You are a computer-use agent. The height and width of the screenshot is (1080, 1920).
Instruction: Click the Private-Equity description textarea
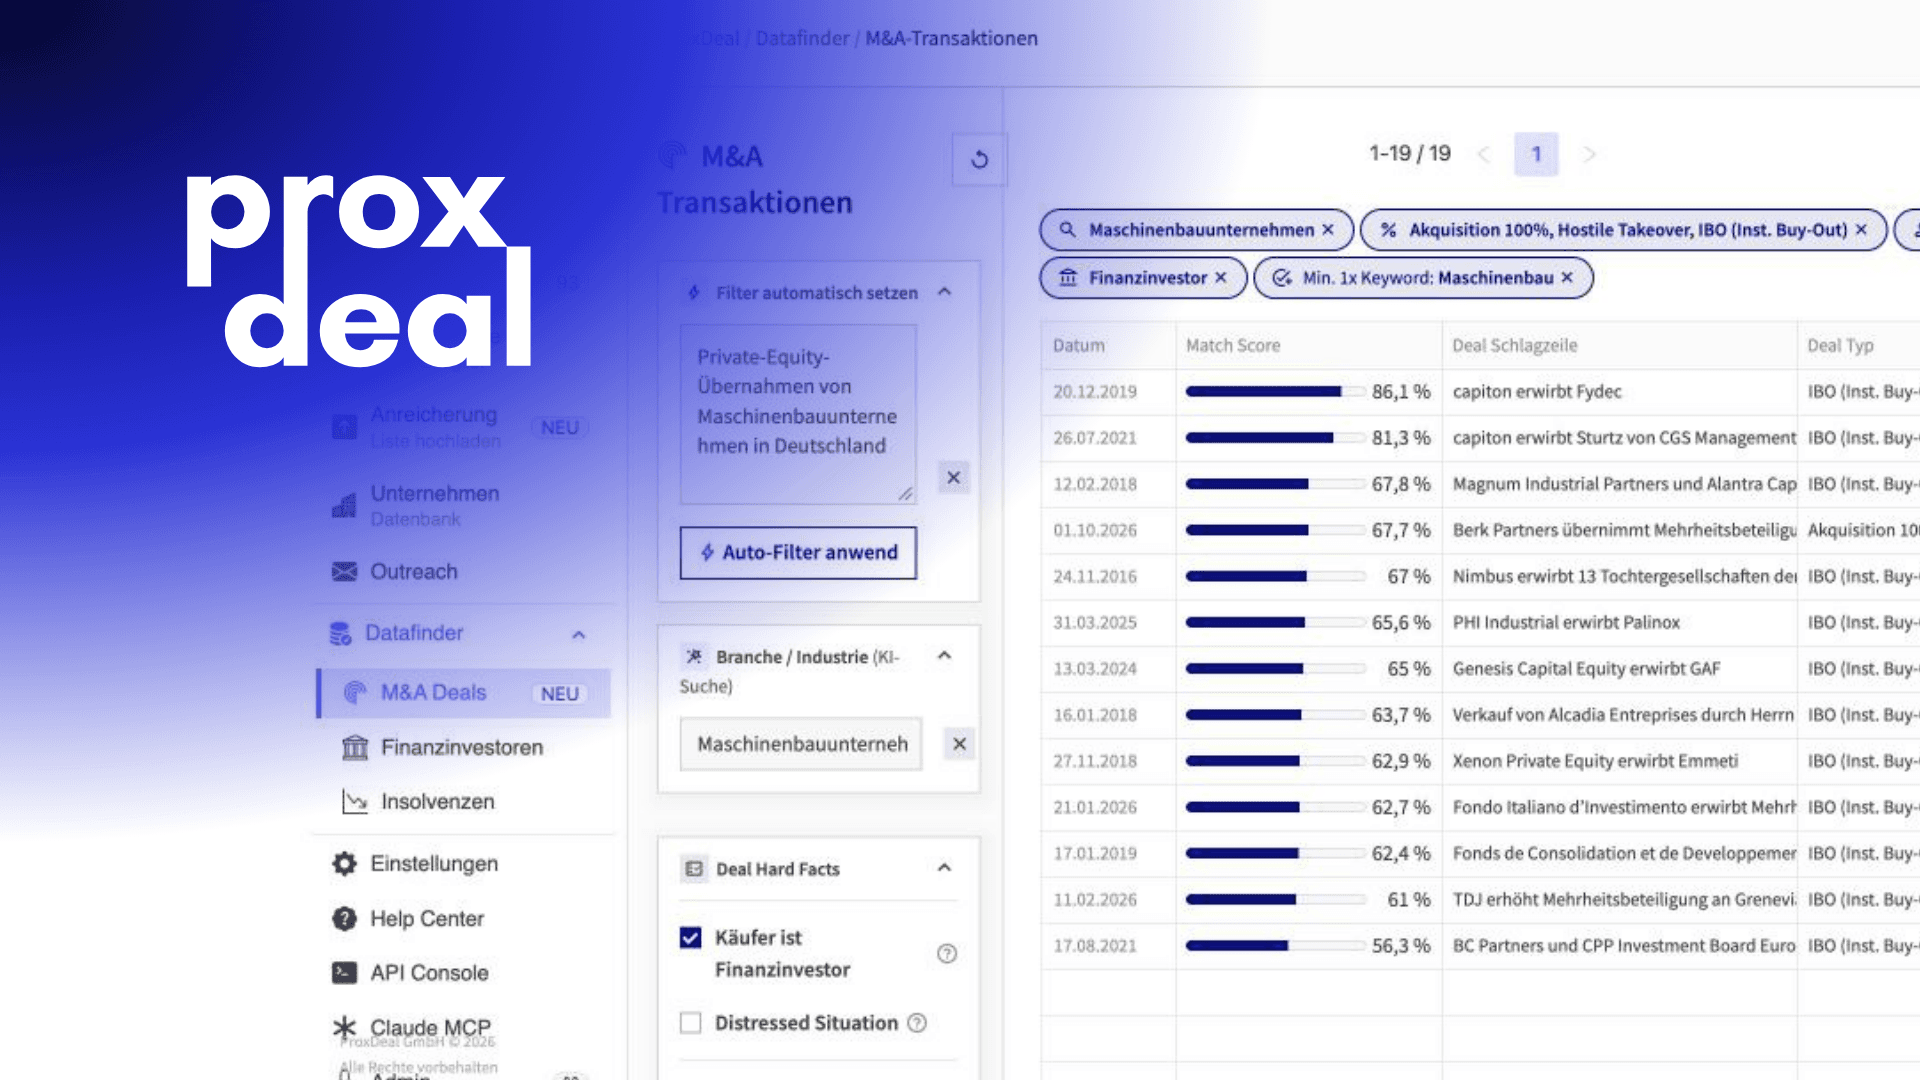(798, 414)
